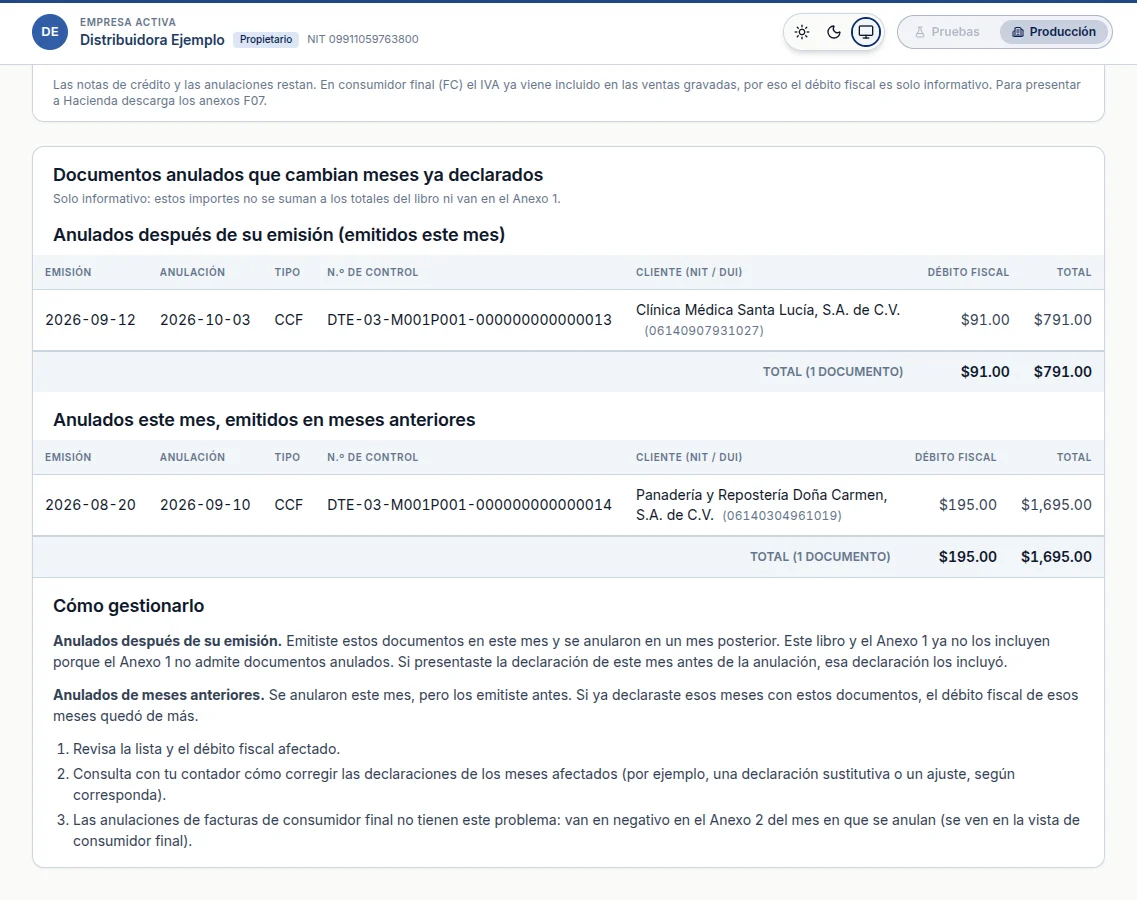Select system theme monitor icon
The width and height of the screenshot is (1137, 900).
(866, 32)
